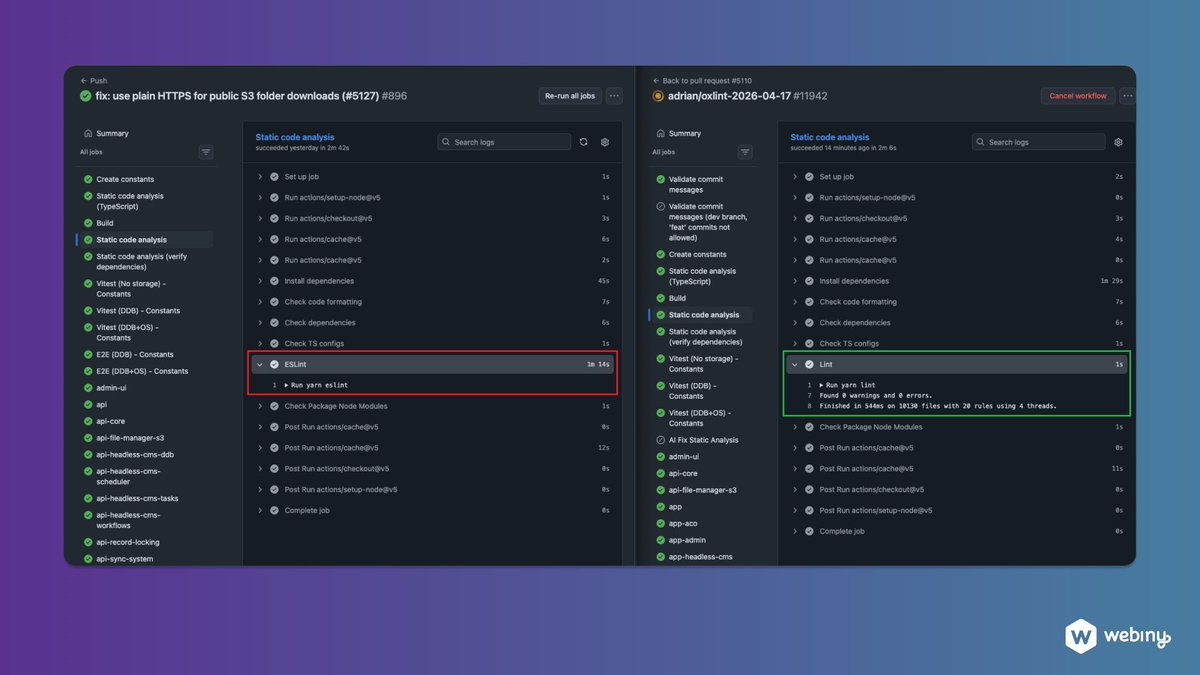Expand Complete job step in right window
The height and width of the screenshot is (675, 1200).
coord(957,531)
